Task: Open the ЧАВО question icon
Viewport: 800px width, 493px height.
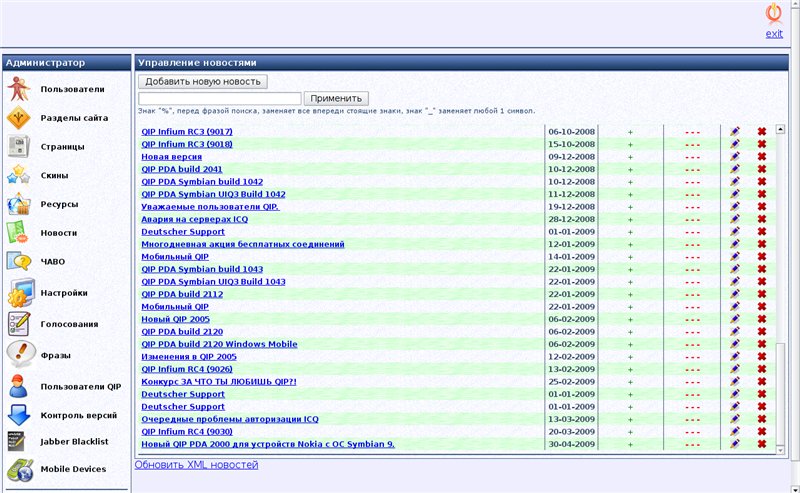Action: click(x=18, y=261)
